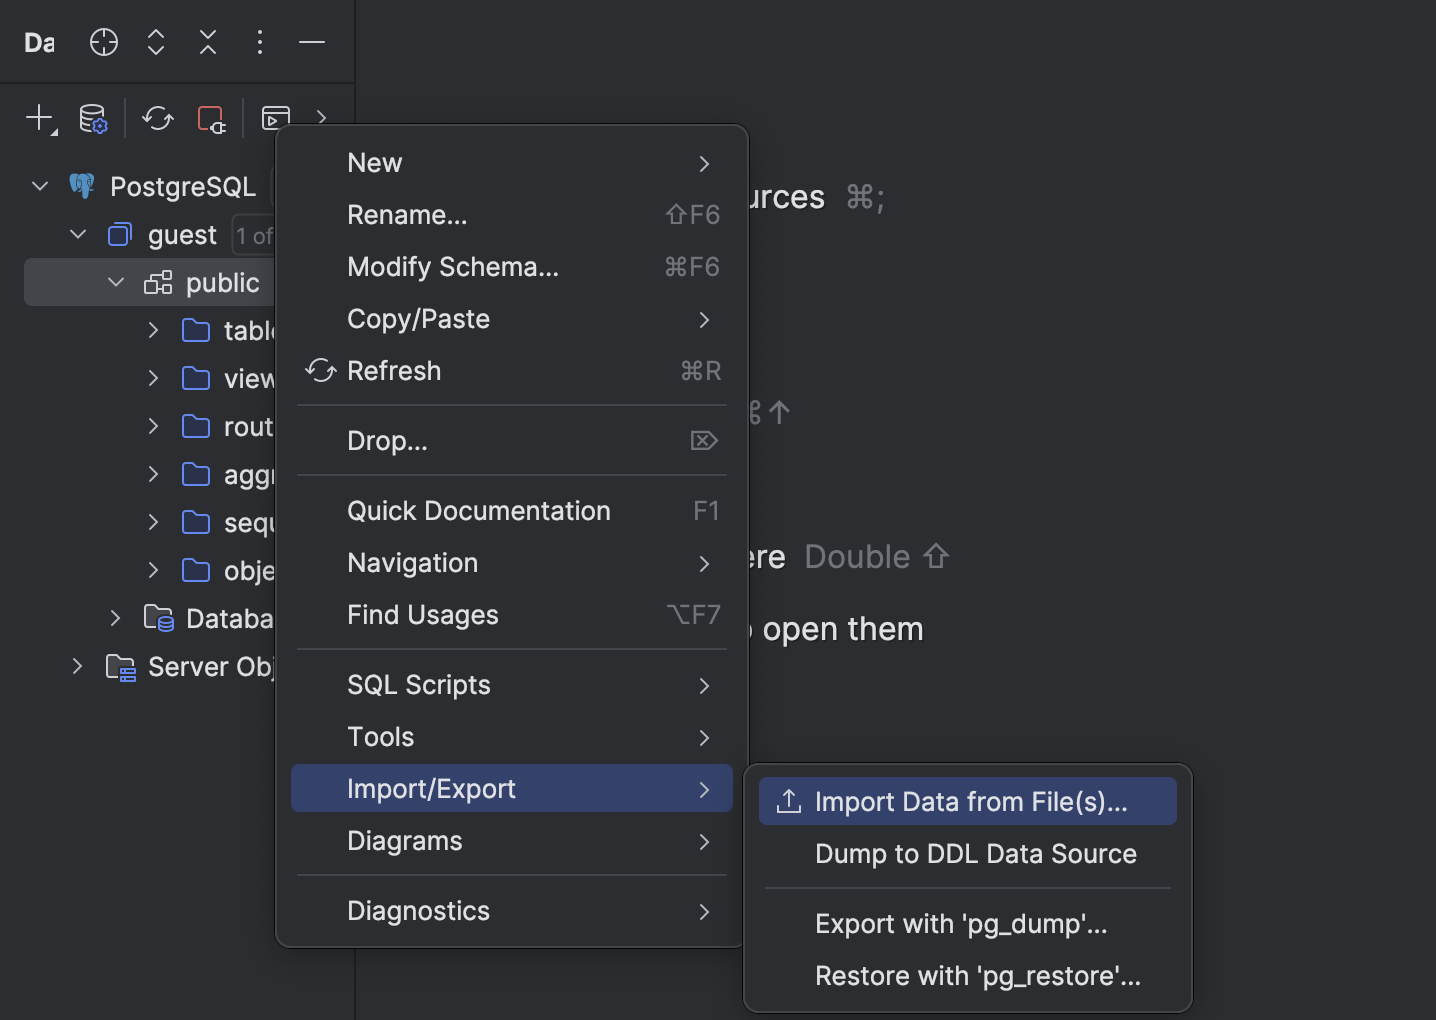Viewport: 1436px width, 1020px height.
Task: Click the Select Opened File target icon
Action: pos(103,42)
